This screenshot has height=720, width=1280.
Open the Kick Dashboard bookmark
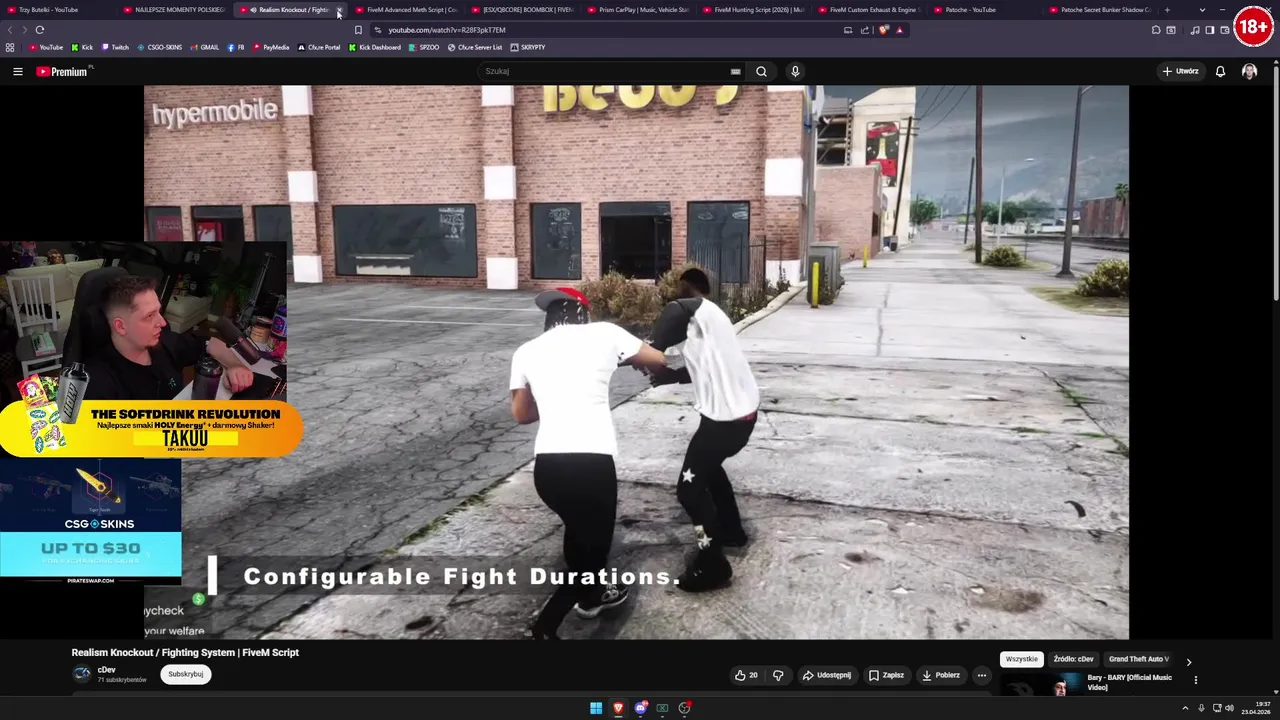coord(375,47)
